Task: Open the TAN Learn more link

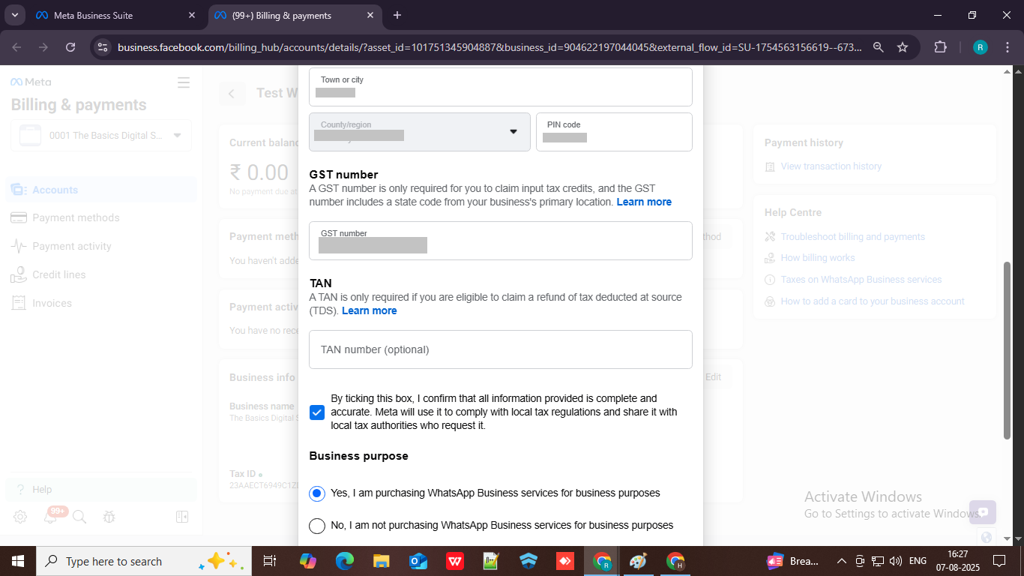Action: click(x=369, y=311)
